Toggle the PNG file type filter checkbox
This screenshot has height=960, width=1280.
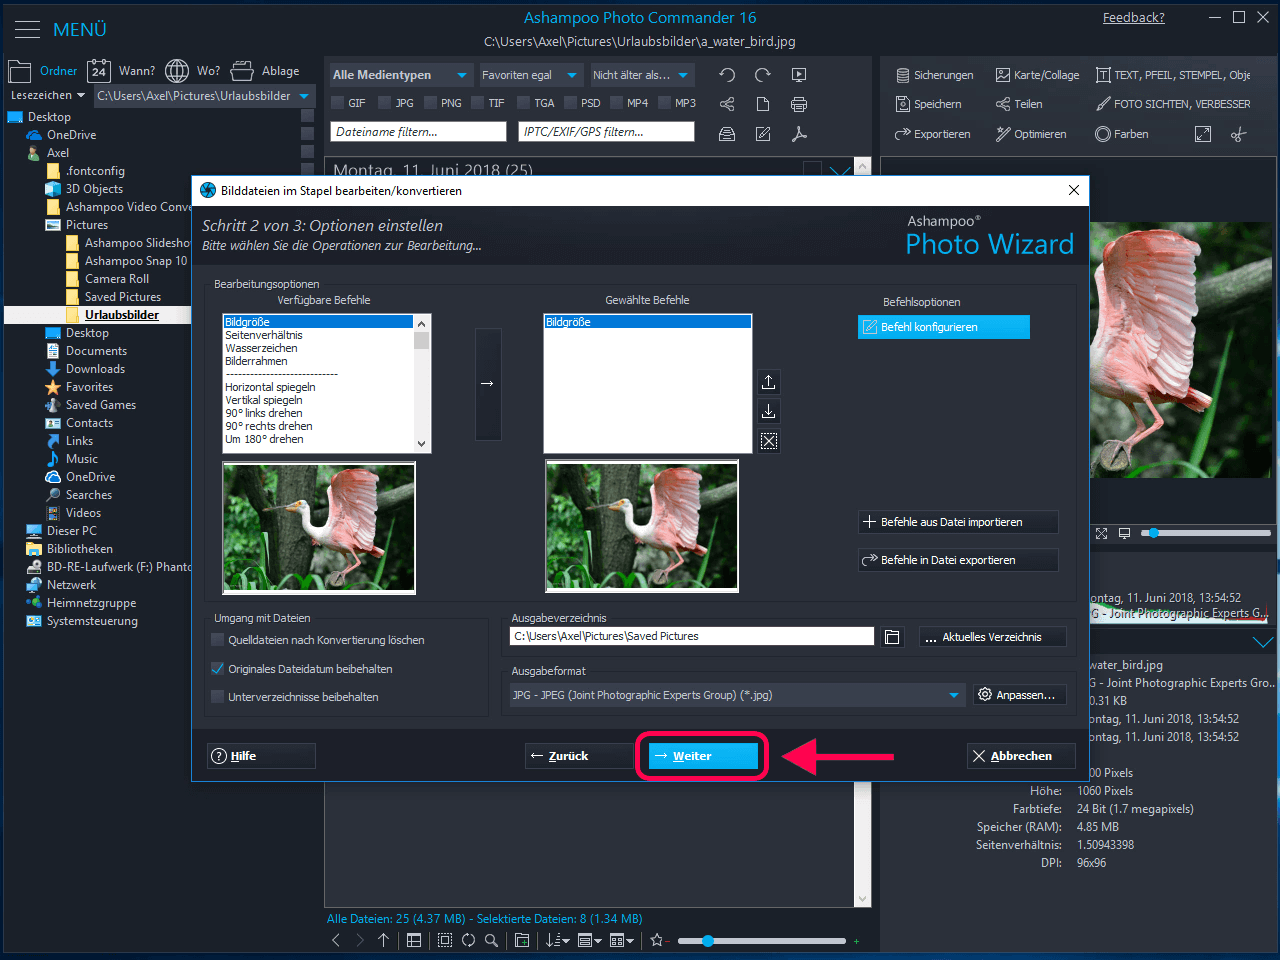[430, 103]
